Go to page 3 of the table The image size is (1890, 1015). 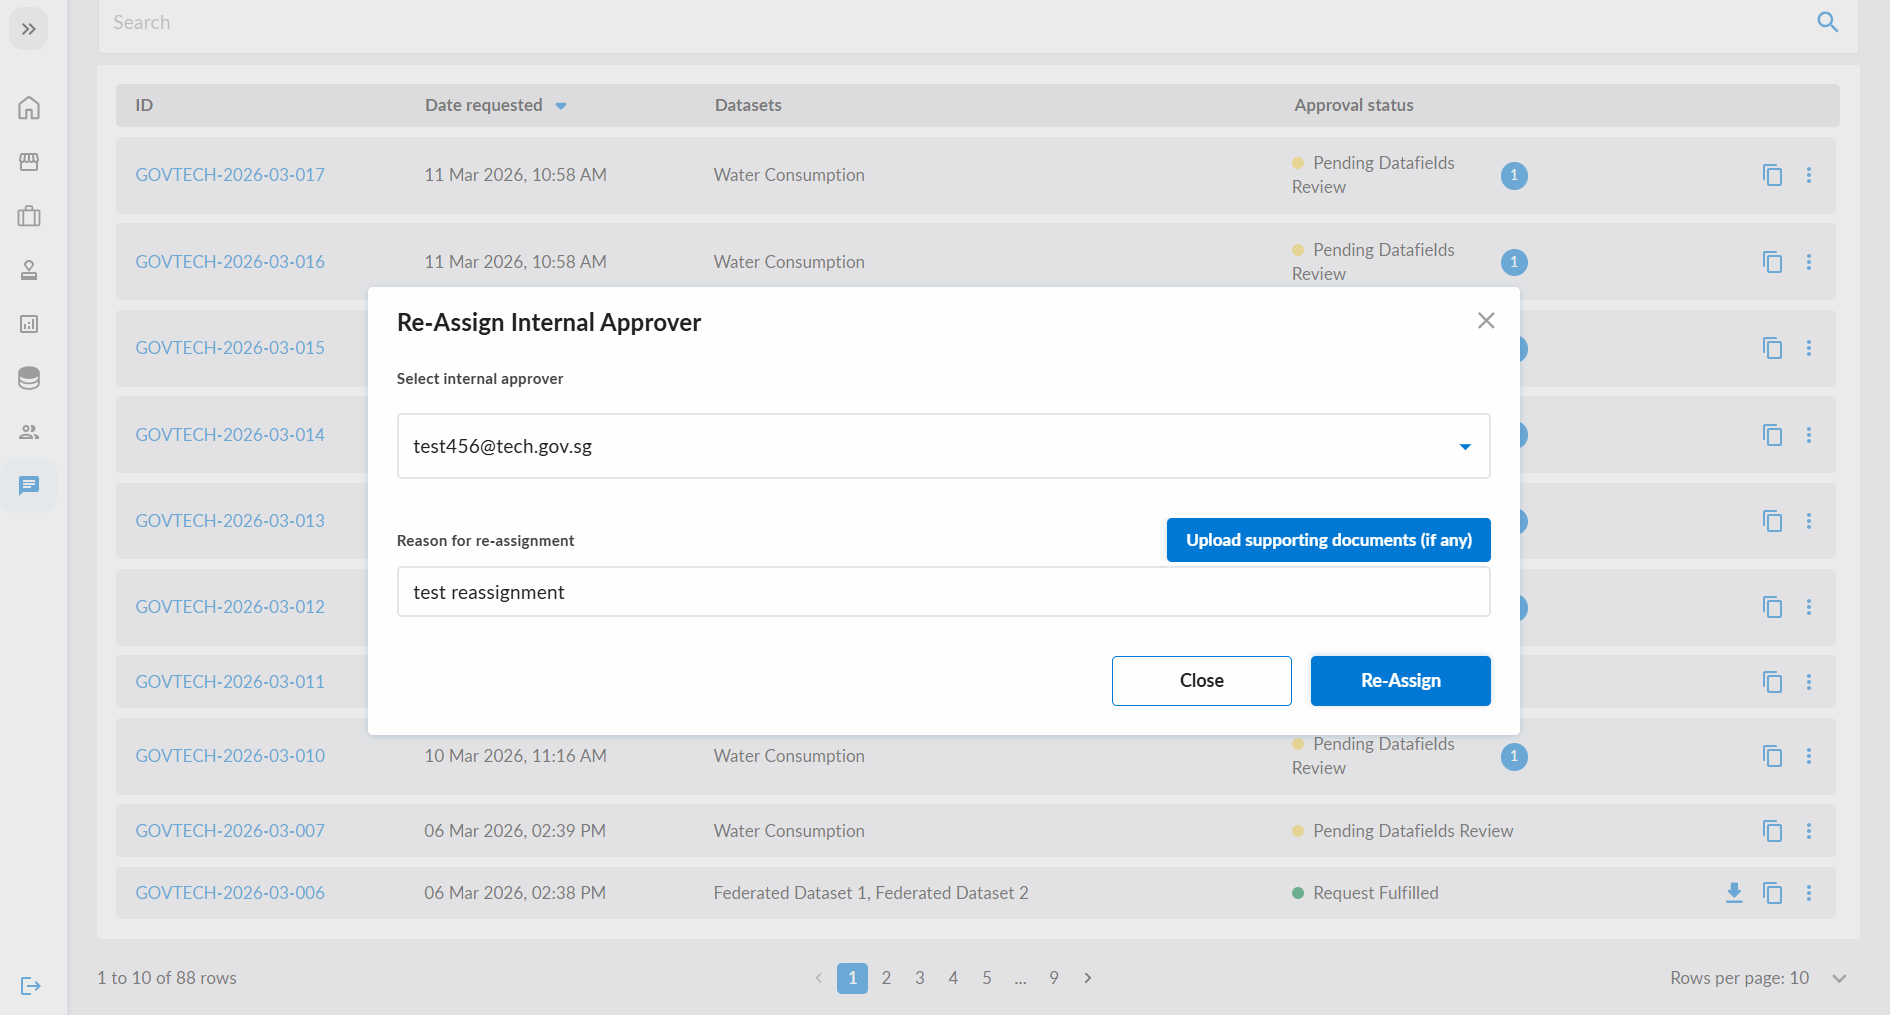[919, 978]
